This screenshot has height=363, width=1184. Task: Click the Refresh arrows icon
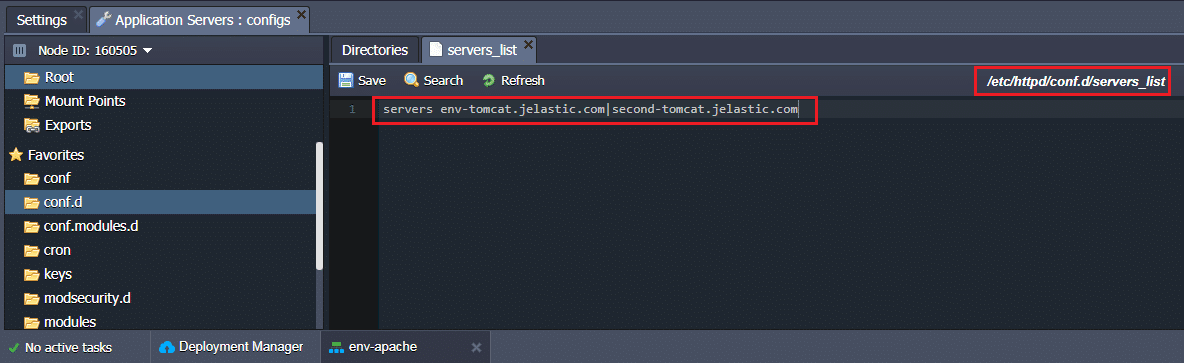[489, 80]
